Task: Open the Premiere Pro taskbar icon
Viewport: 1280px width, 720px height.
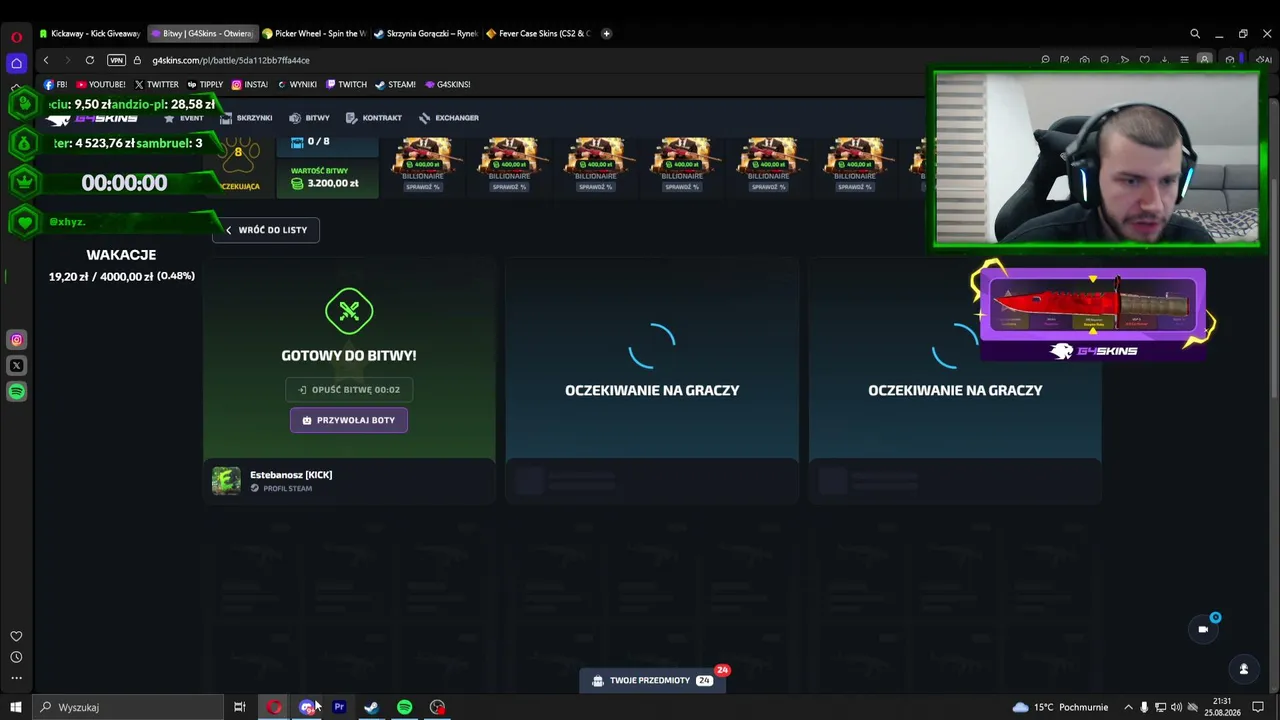Action: click(339, 707)
